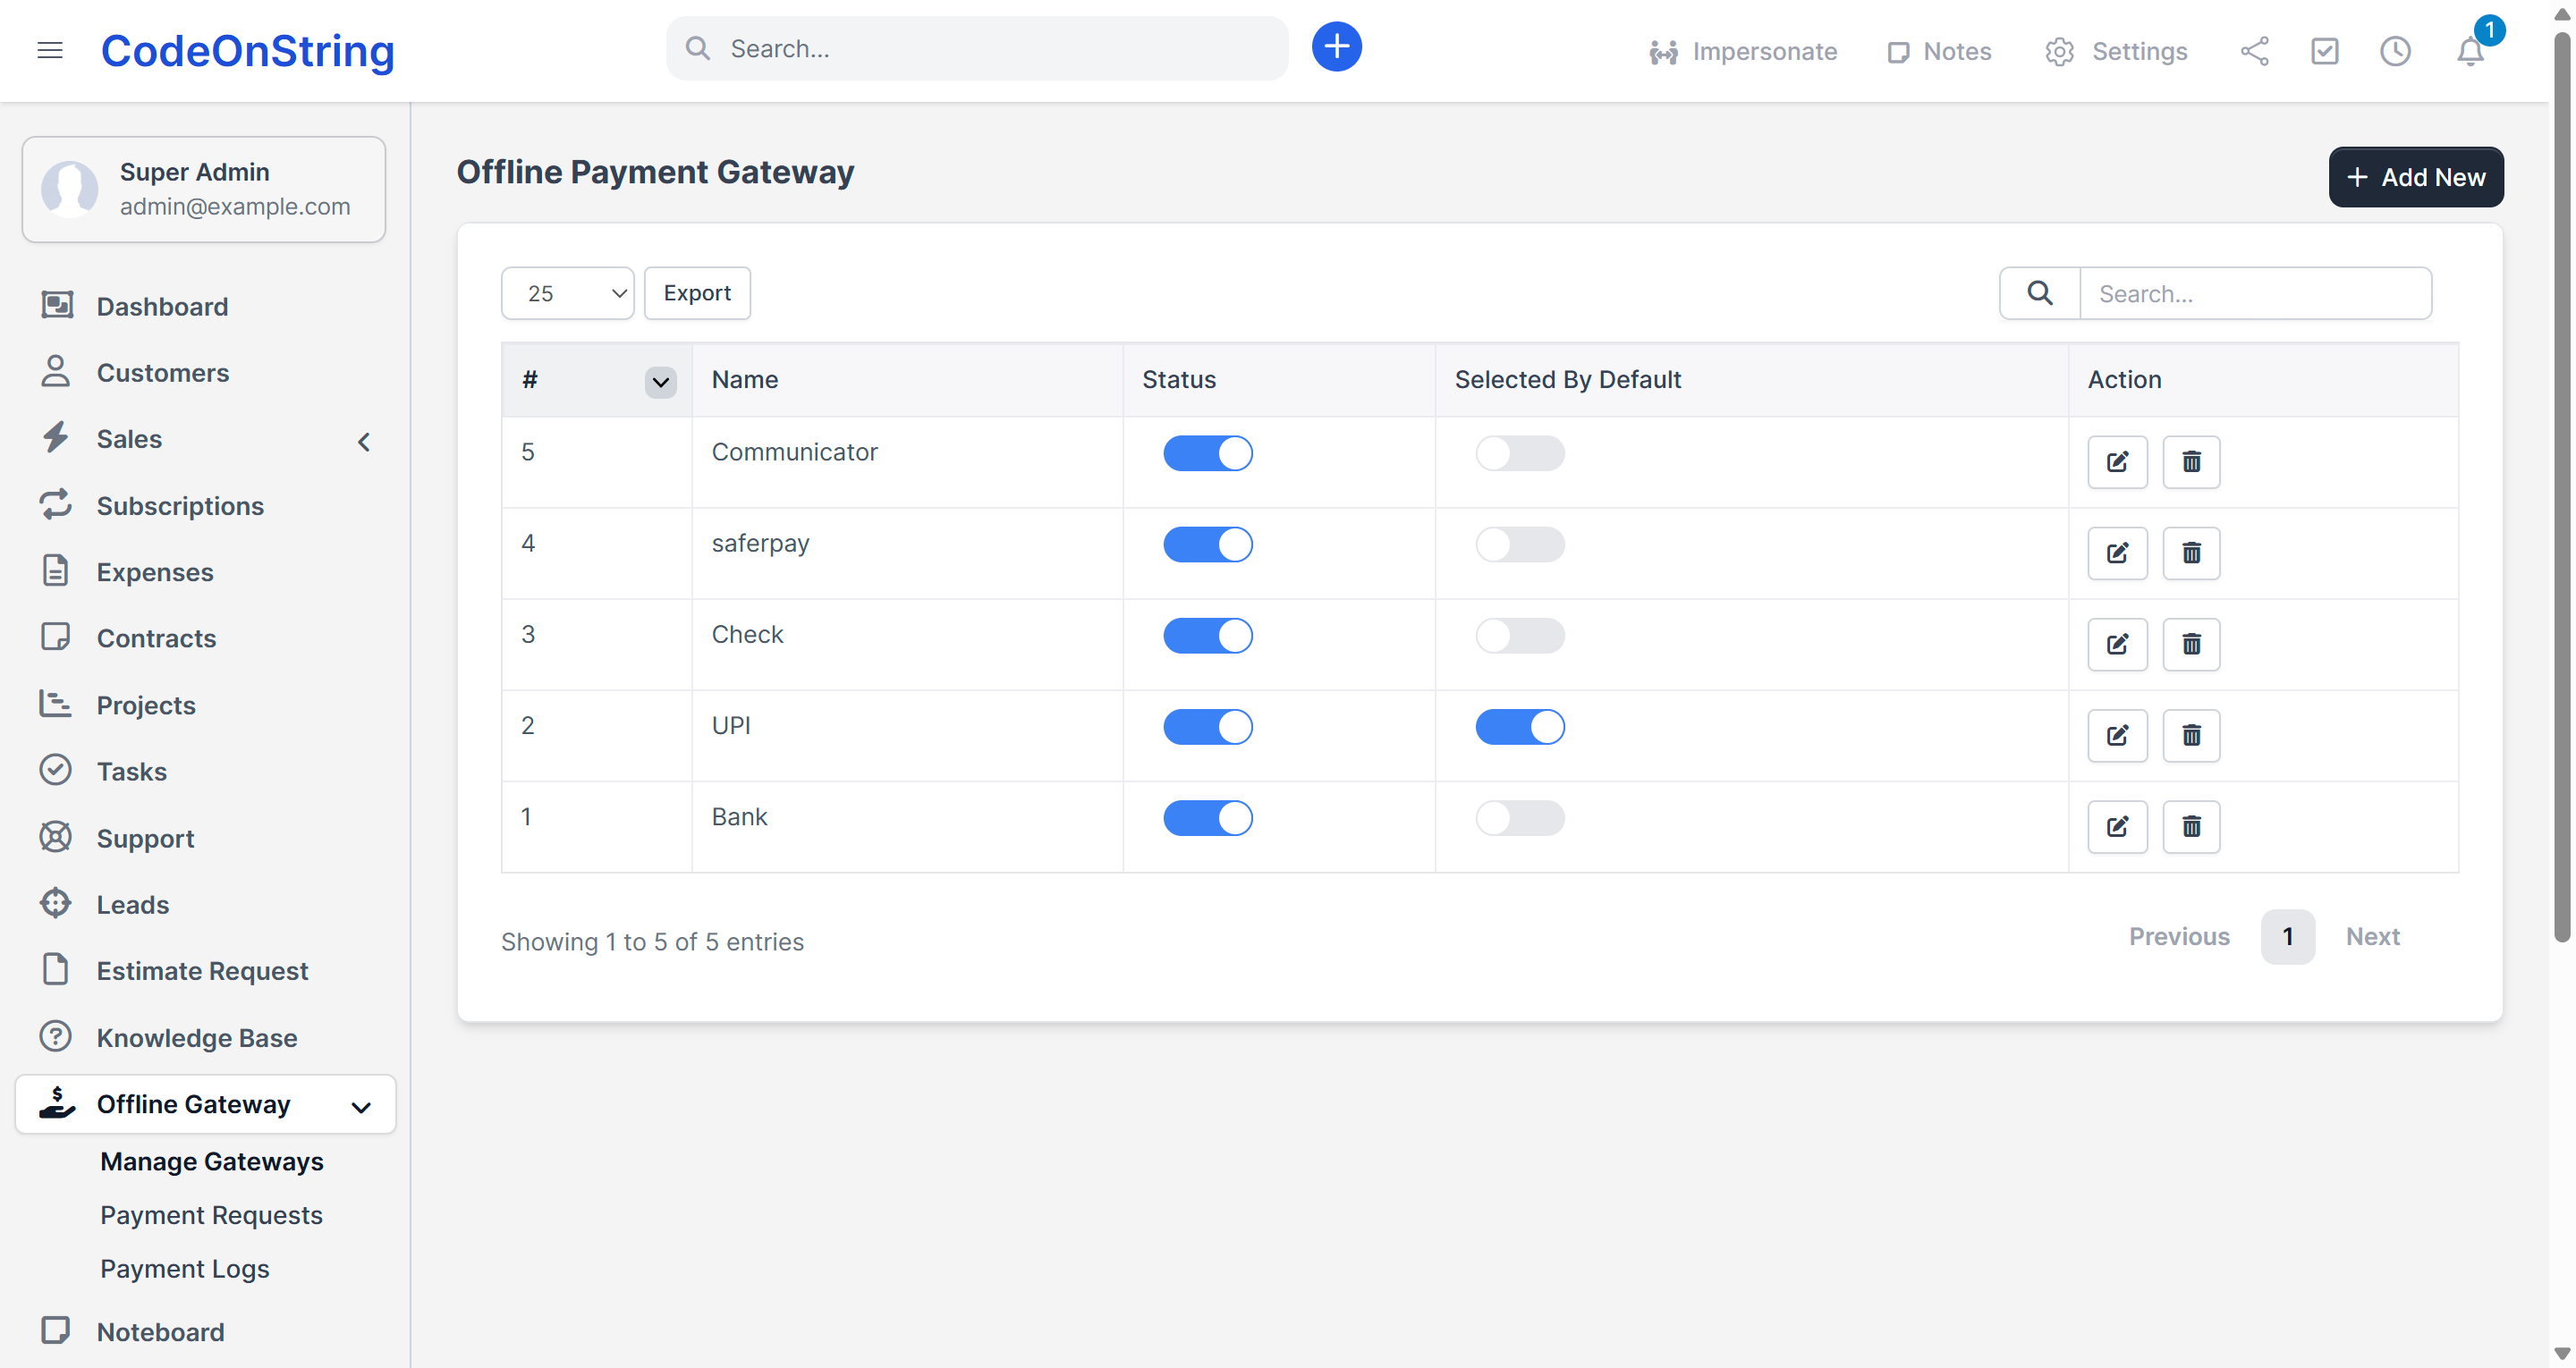Expand the Sales submenu arrow

[364, 442]
